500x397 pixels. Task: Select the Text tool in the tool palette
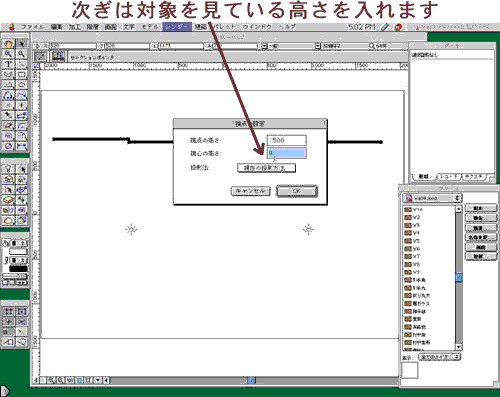9,64
